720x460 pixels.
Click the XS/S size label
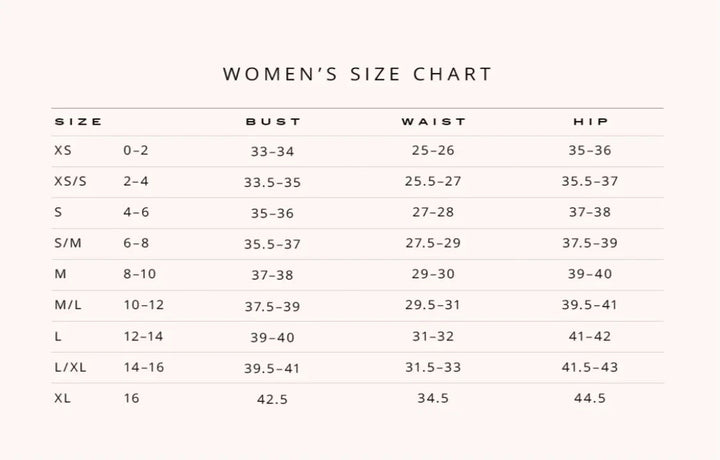(70, 181)
